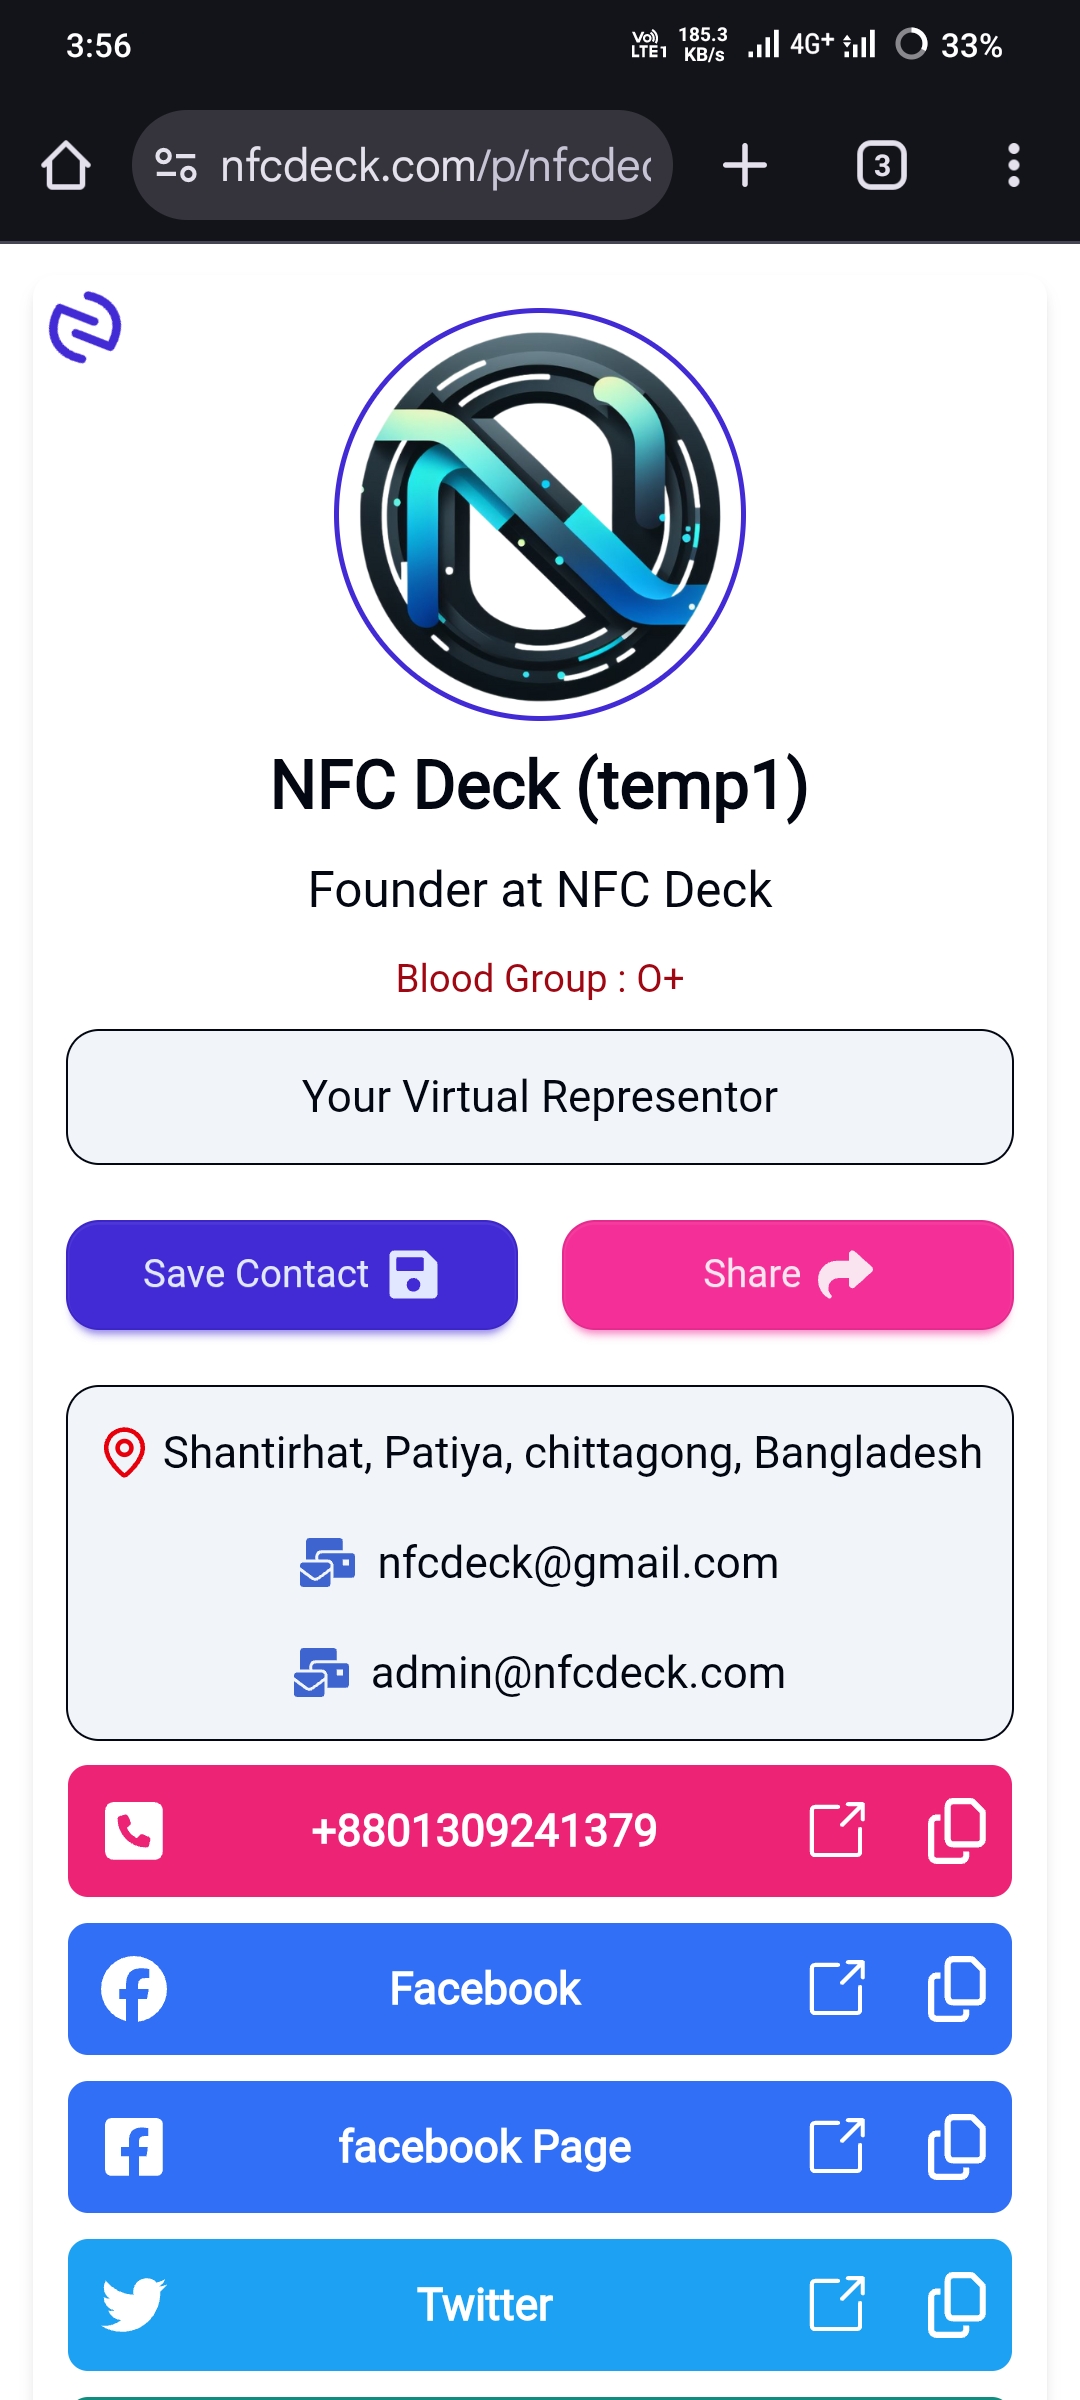Image resolution: width=1080 pixels, height=2400 pixels.
Task: Copy the phone number
Action: tap(956, 1830)
